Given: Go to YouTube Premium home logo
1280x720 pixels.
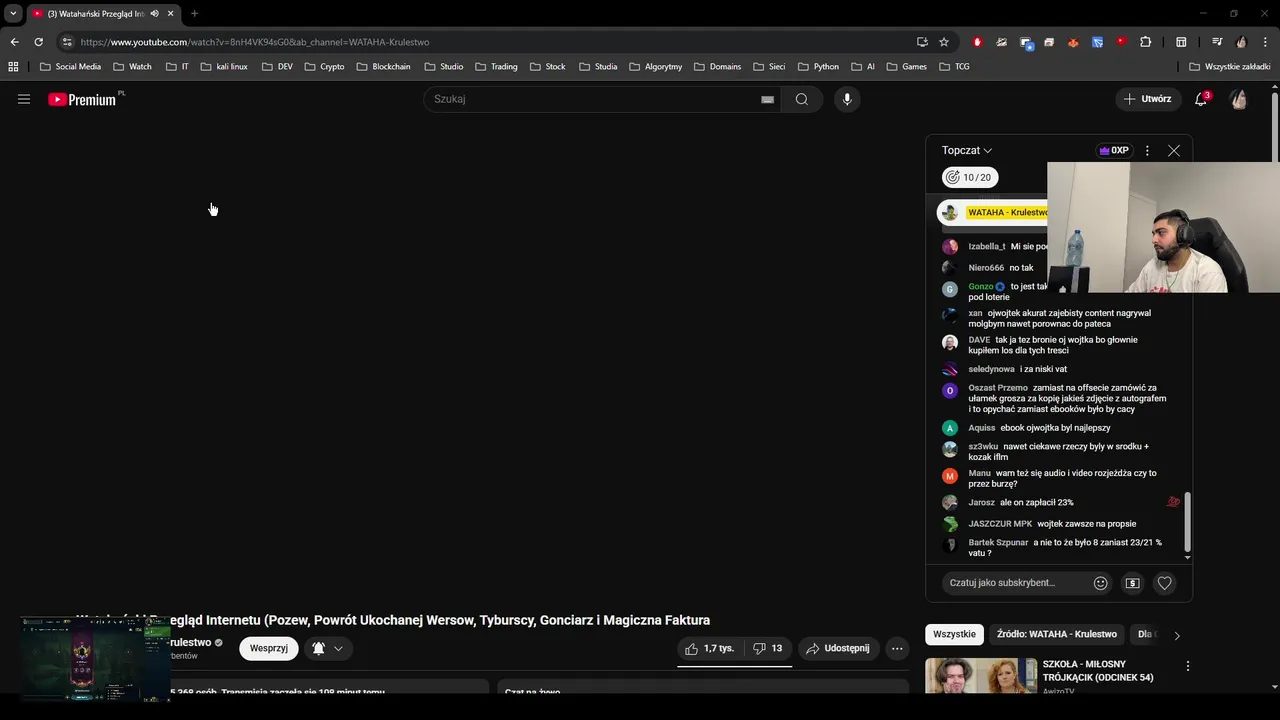Looking at the screenshot, I should pos(82,99).
